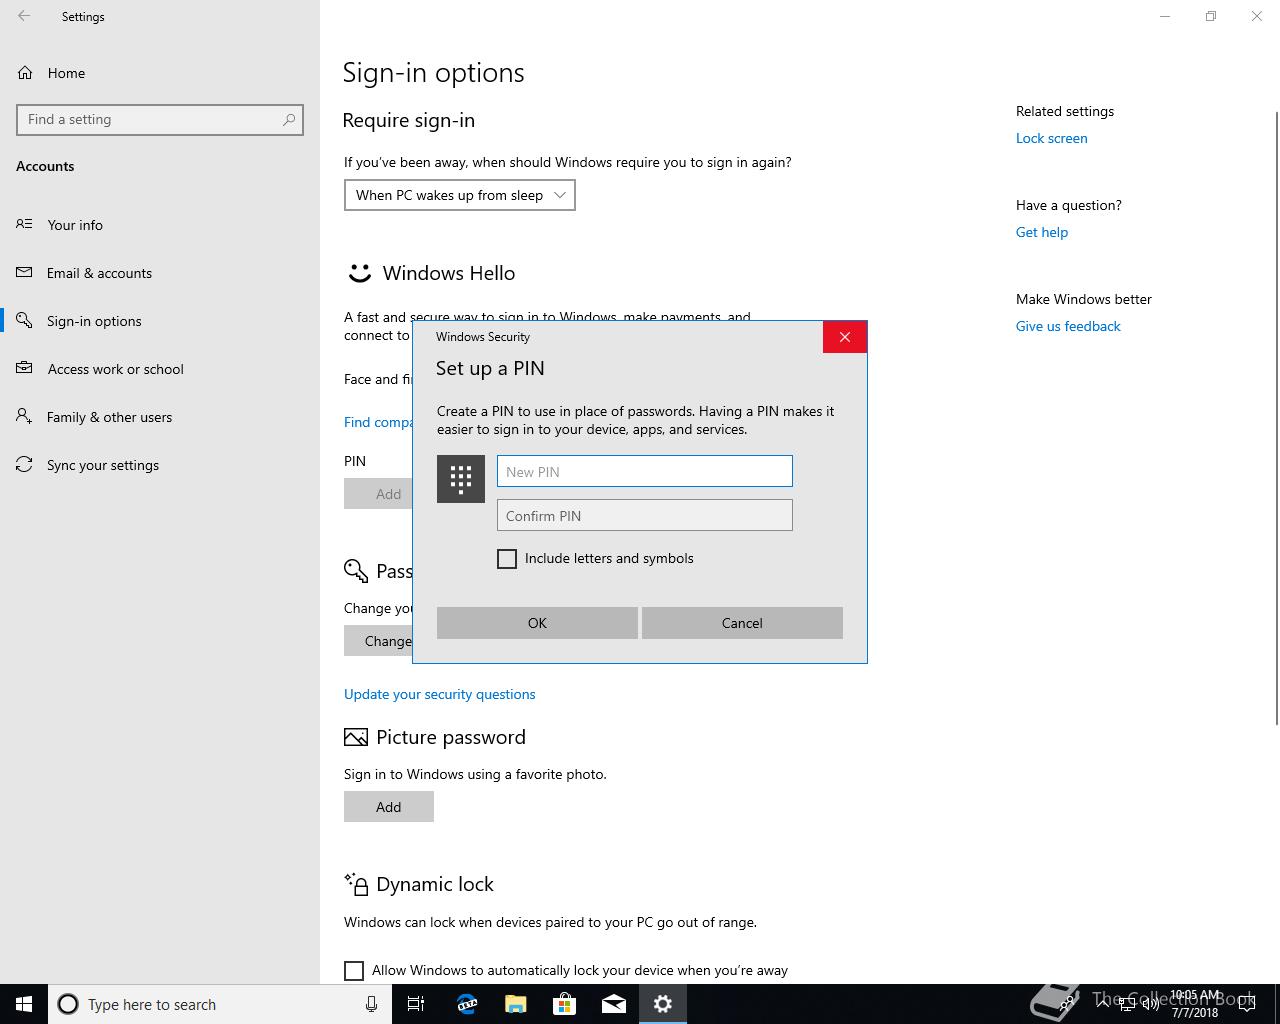Click the taskbar microphone icon

point(371,1004)
